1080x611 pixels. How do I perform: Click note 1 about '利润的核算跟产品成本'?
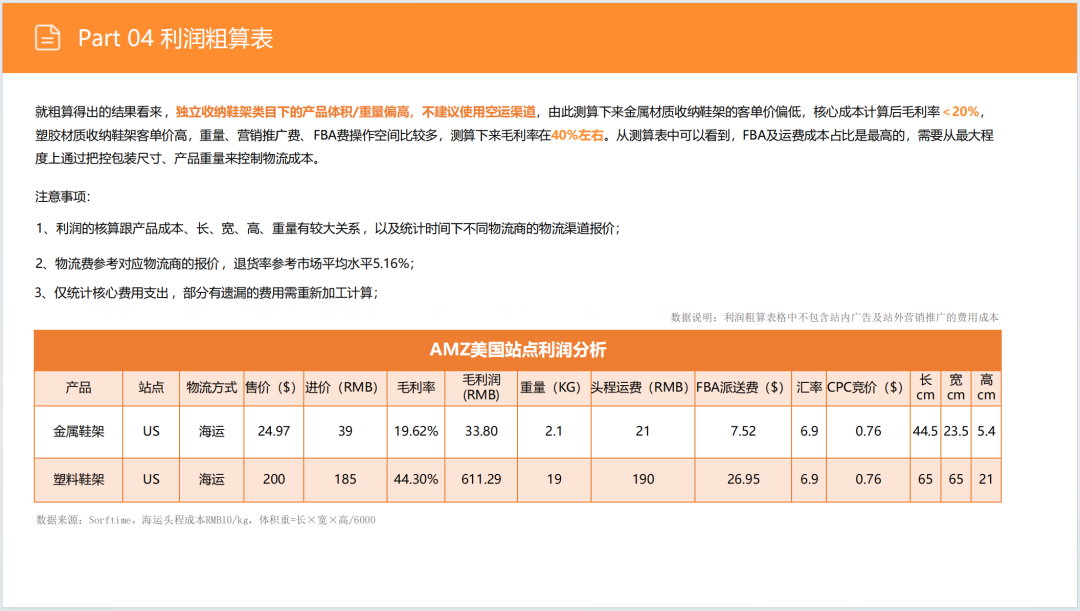[x=328, y=229]
